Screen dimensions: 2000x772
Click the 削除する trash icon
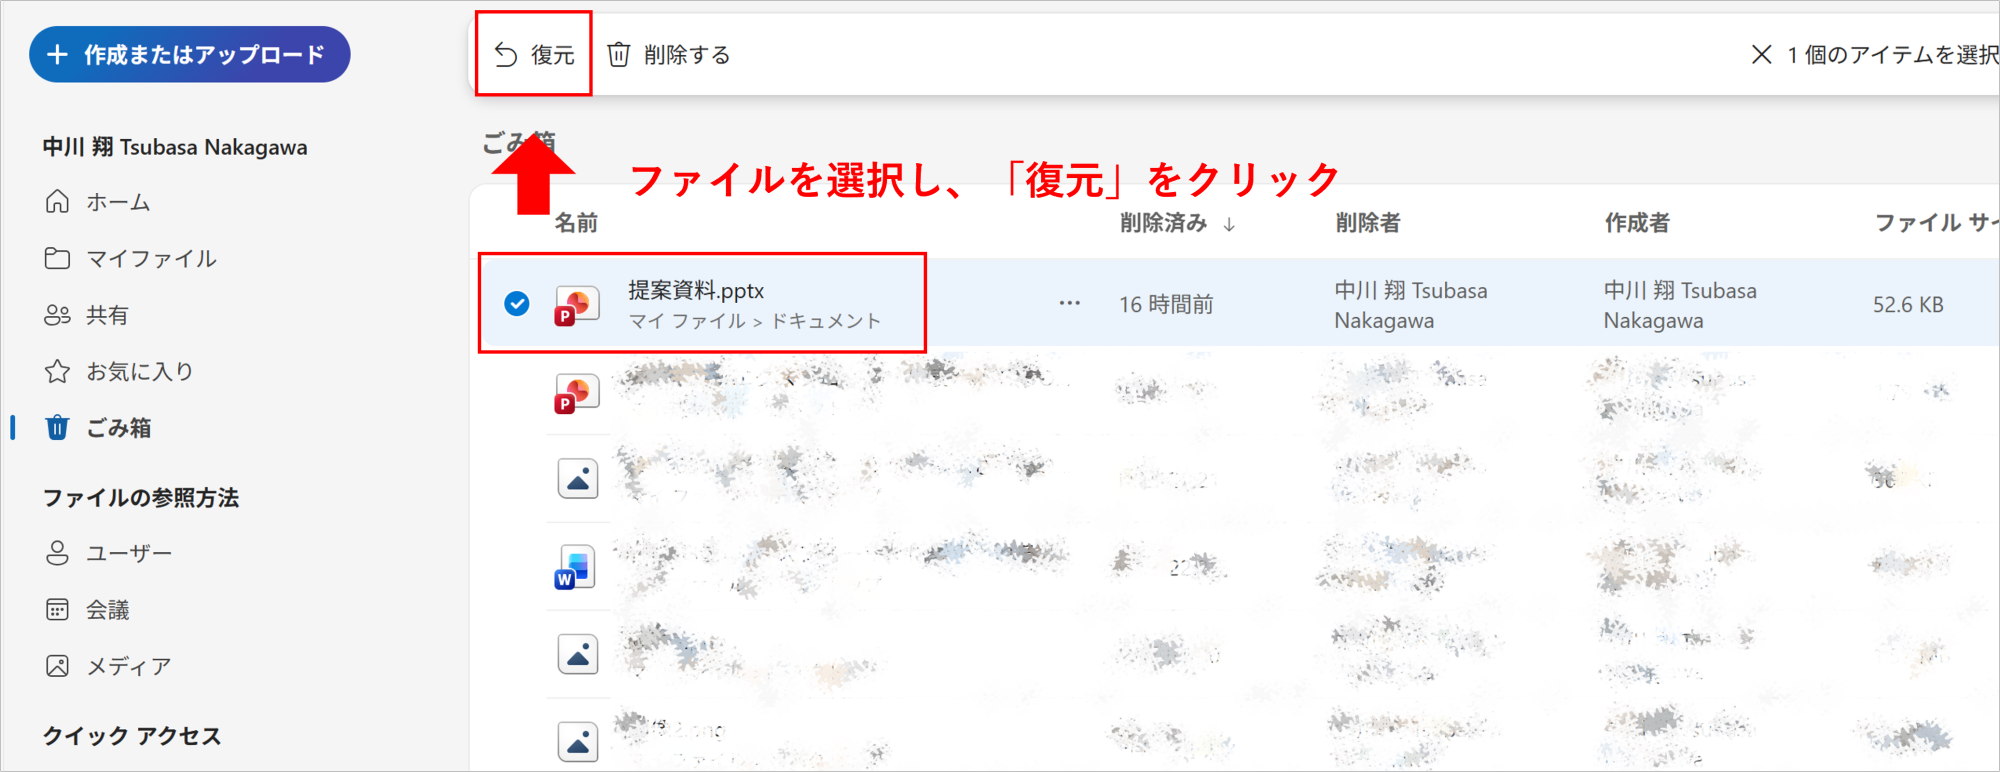[619, 55]
